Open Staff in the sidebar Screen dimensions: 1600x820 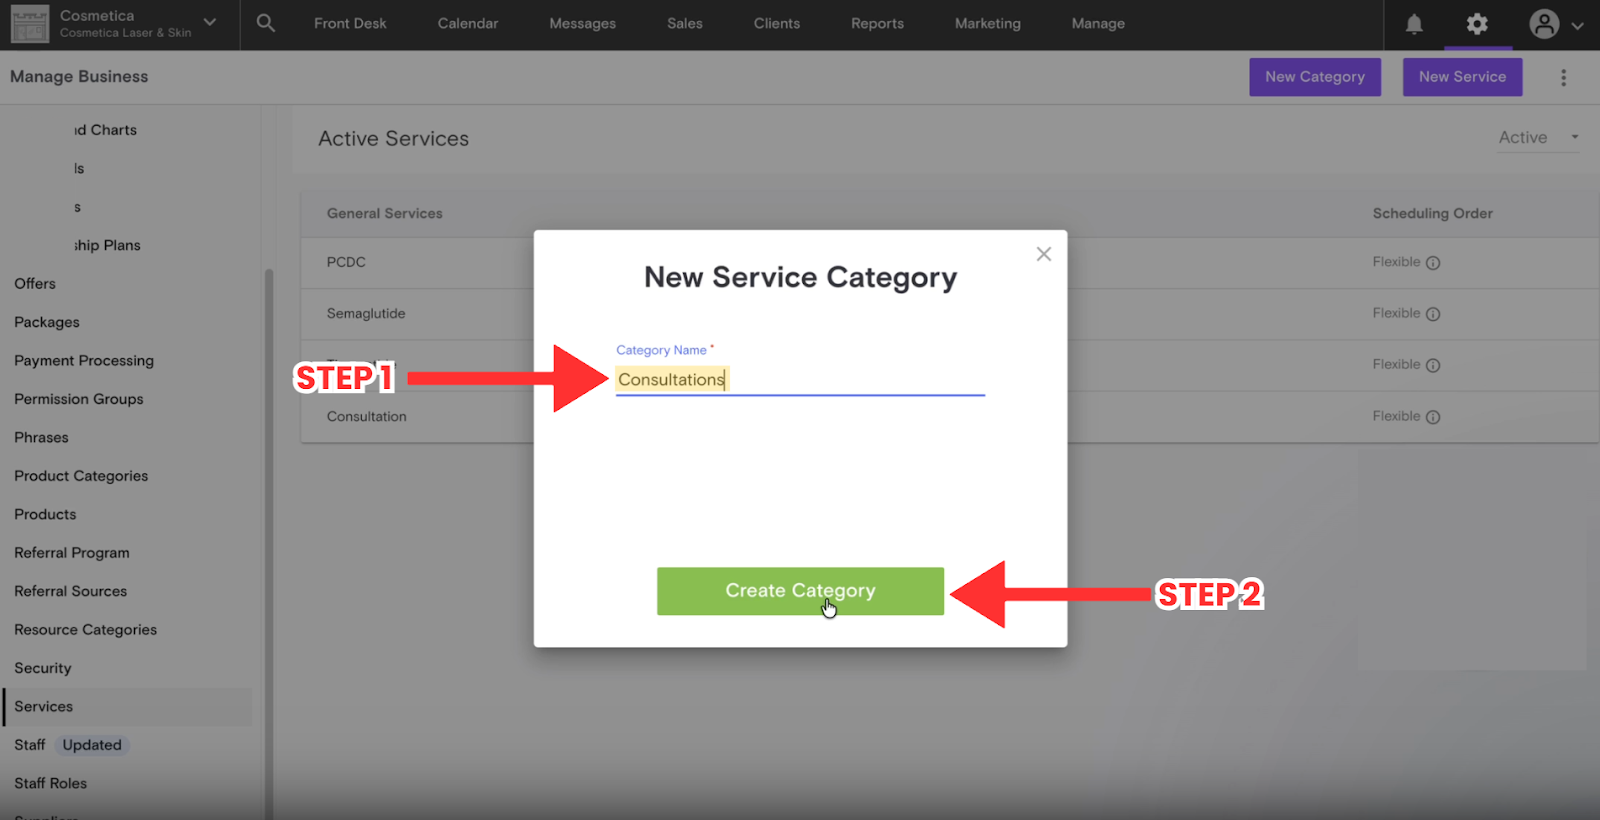[x=30, y=745]
